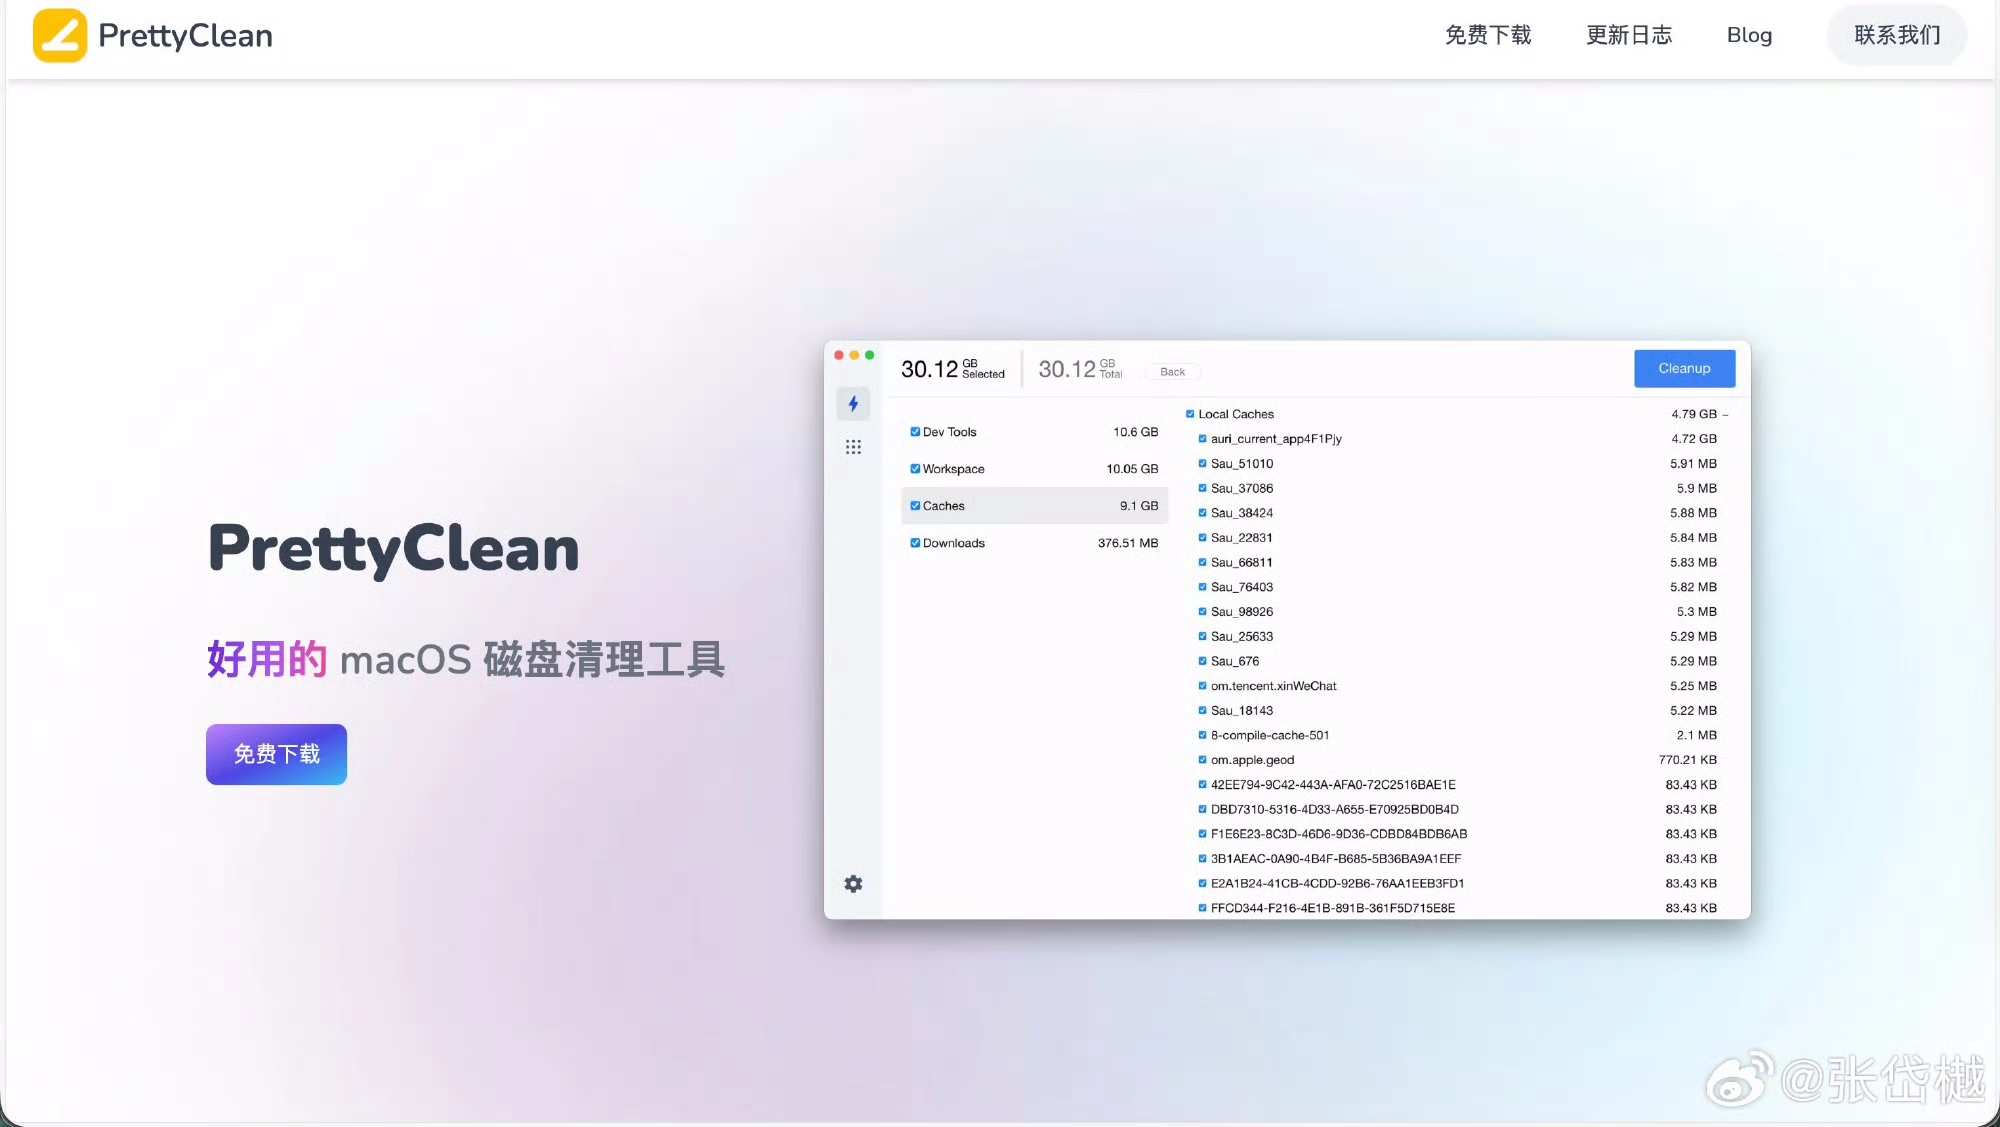Toggle the Dev Tools checkbox
The width and height of the screenshot is (2000, 1127).
[915, 432]
